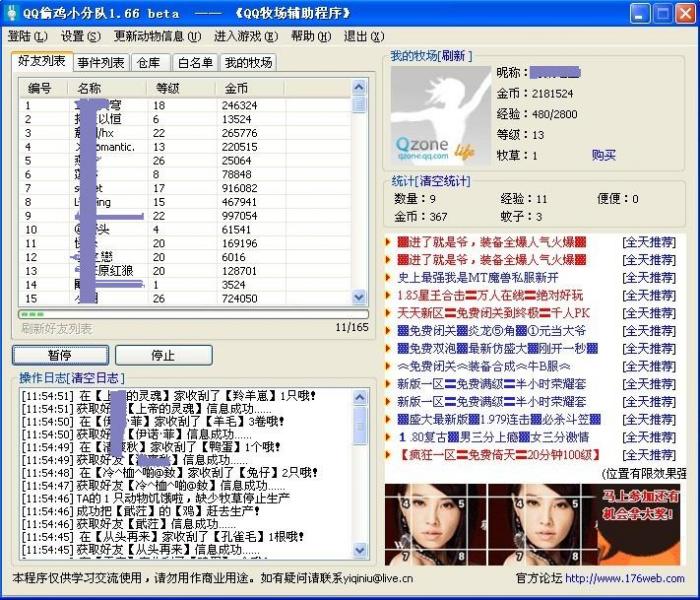
Task: Select friend row with 13524 gold
Action: point(185,119)
